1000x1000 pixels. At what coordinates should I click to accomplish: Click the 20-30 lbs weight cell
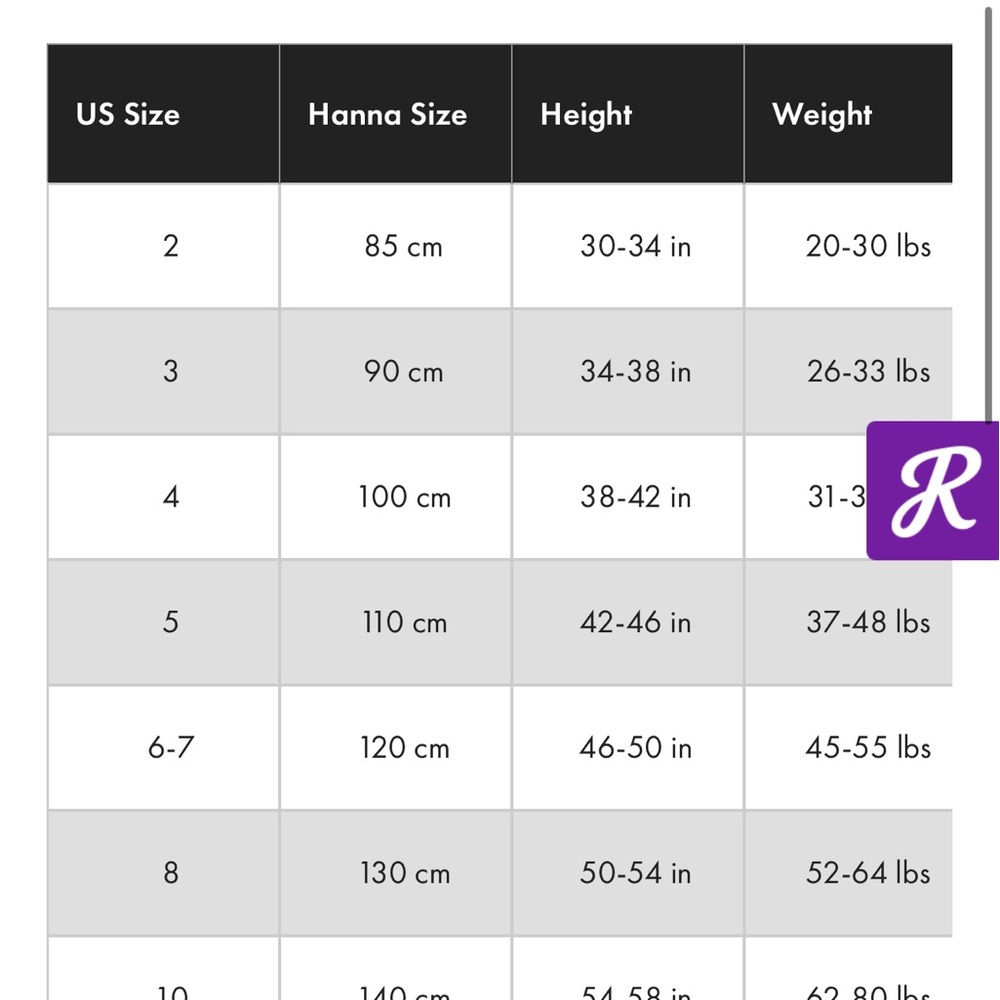[848, 246]
